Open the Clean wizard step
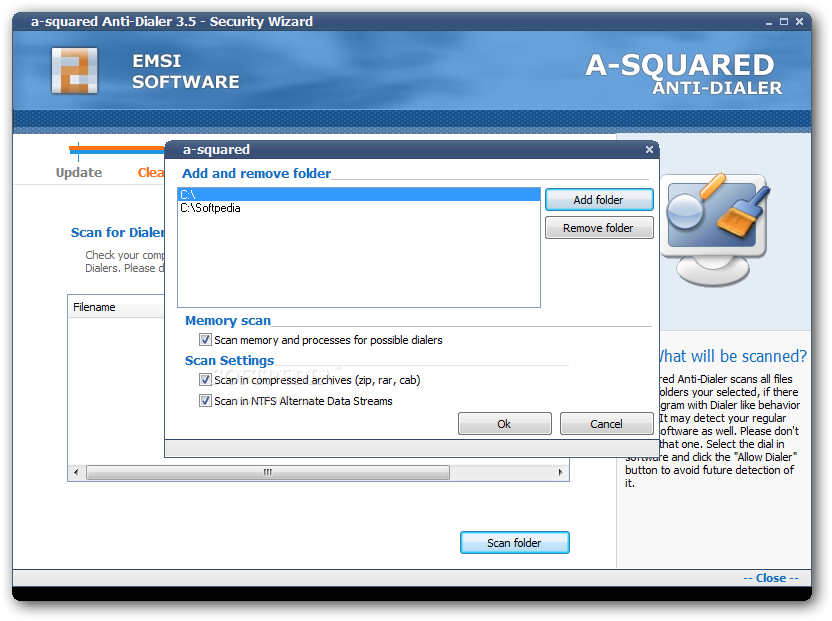This screenshot has width=832, height=621. point(151,172)
